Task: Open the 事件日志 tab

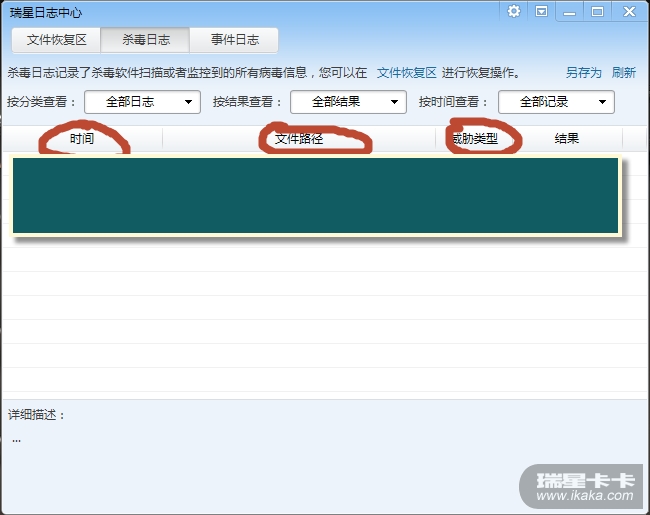Action: click(234, 40)
